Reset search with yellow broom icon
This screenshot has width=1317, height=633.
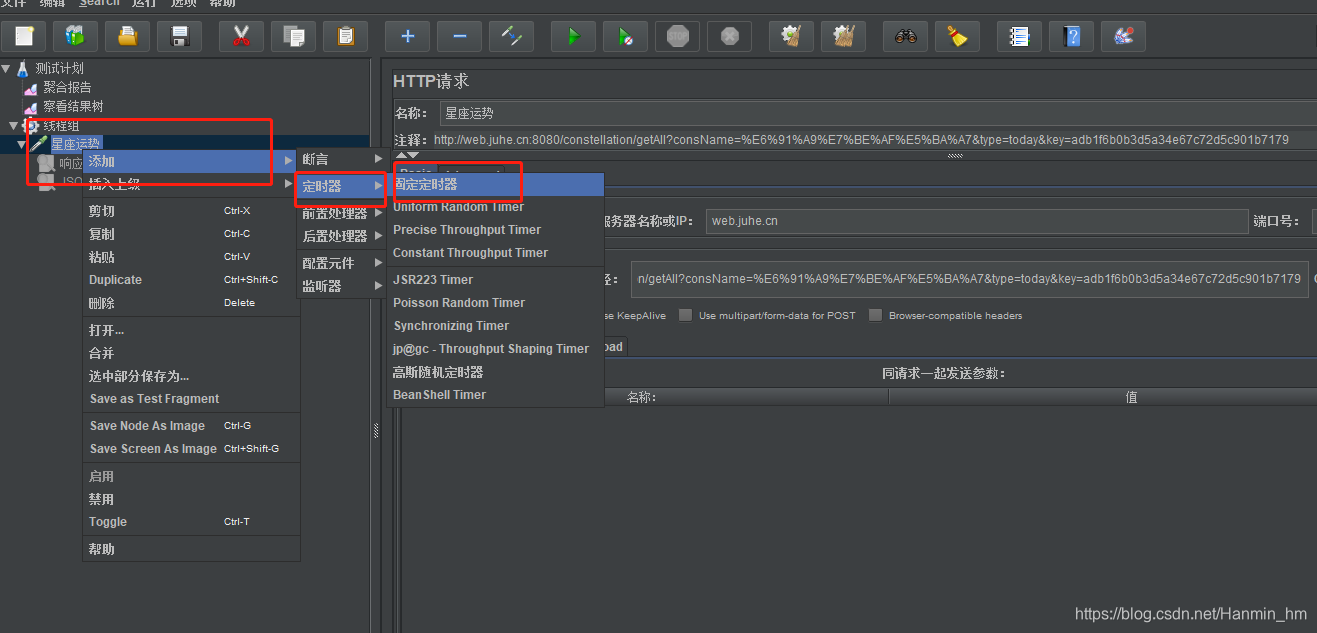(957, 37)
